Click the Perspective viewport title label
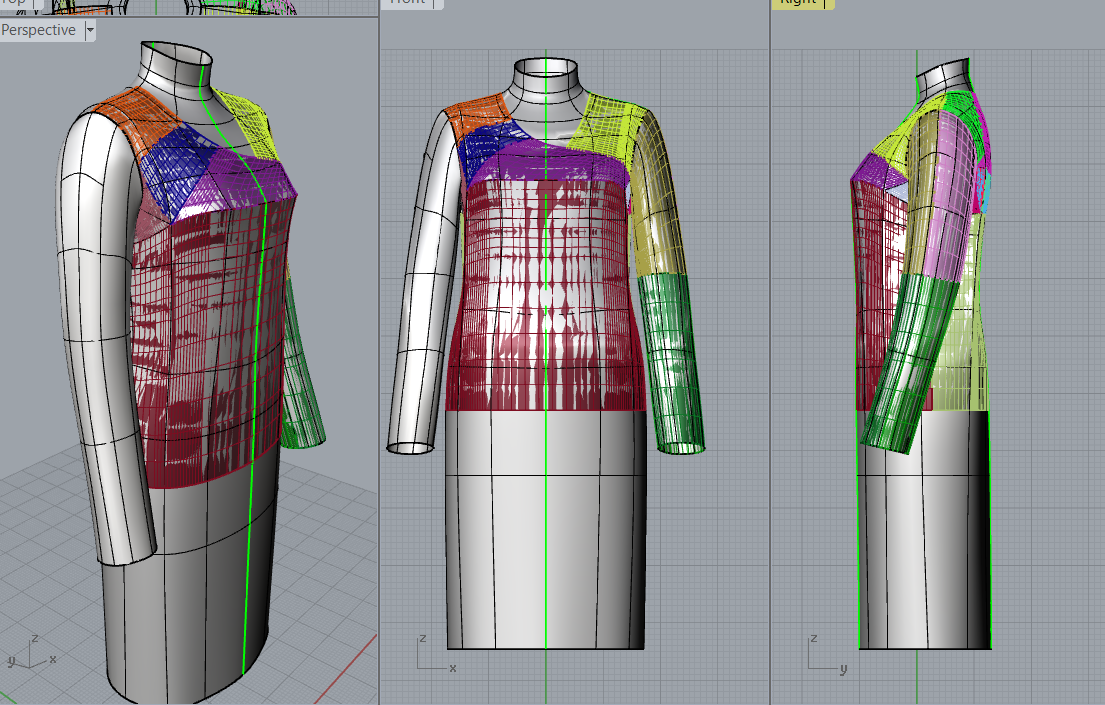 point(39,30)
